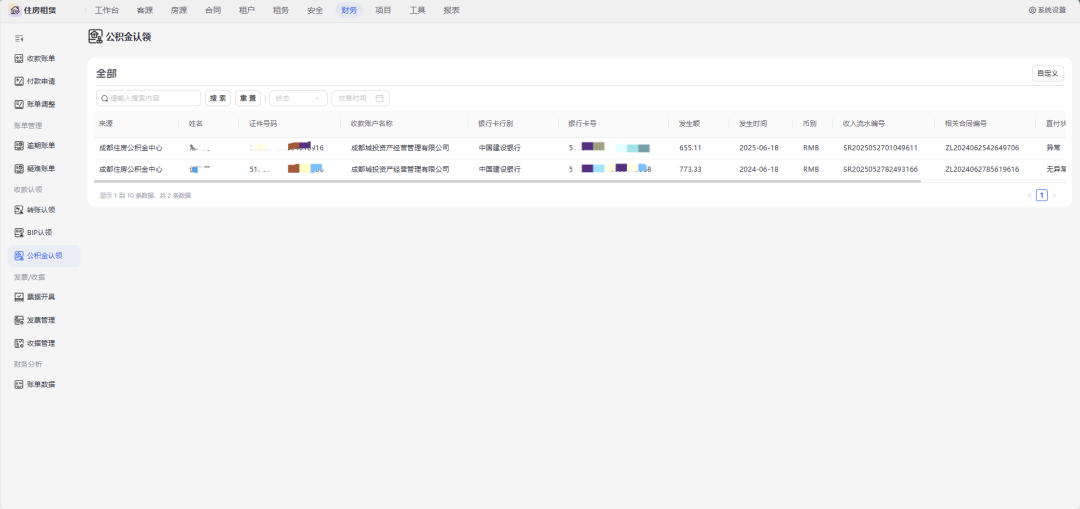Open 发票管理 in the sidebar

(40, 320)
